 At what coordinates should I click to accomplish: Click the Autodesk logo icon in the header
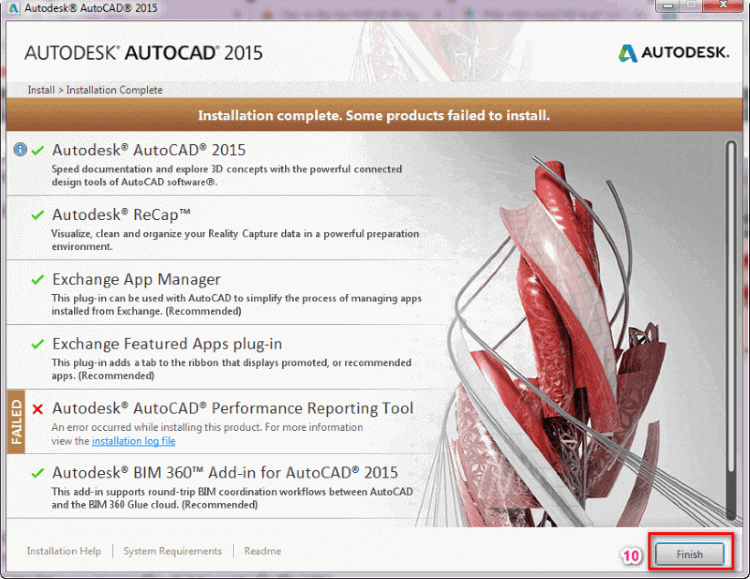628,53
